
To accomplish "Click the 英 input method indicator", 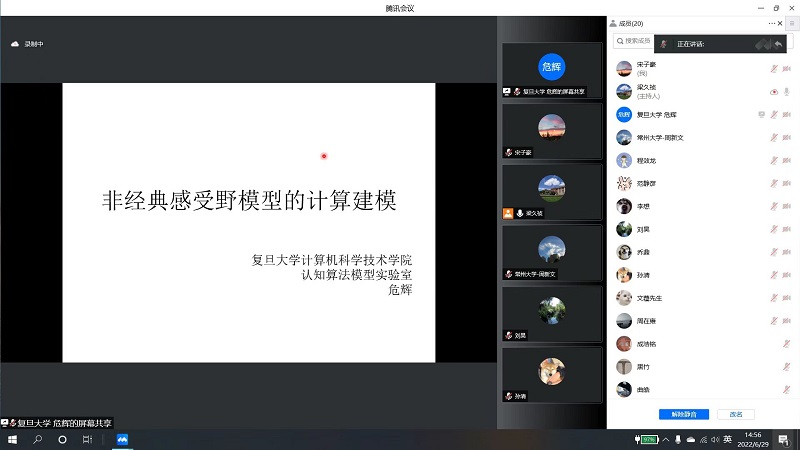I will [728, 440].
